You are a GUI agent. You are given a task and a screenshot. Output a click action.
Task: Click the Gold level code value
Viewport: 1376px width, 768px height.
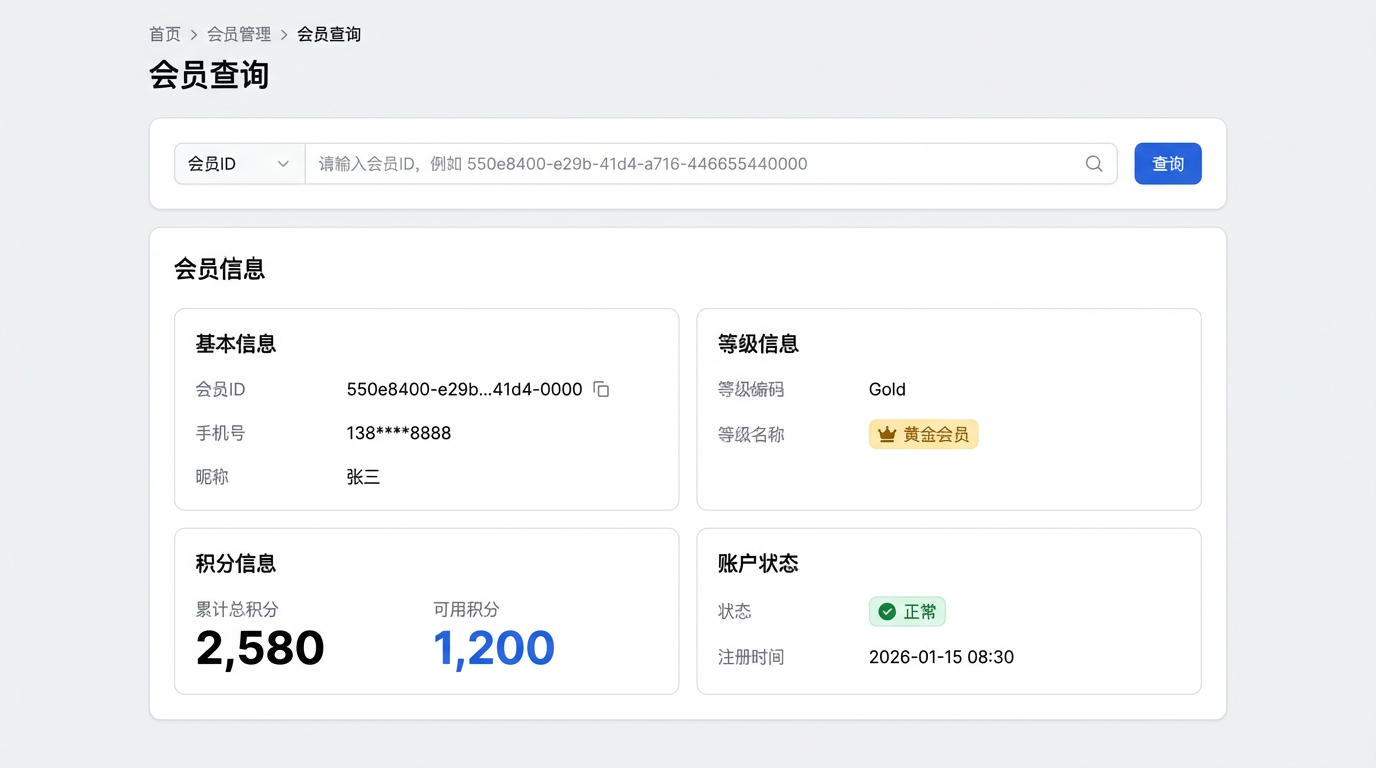tap(887, 389)
